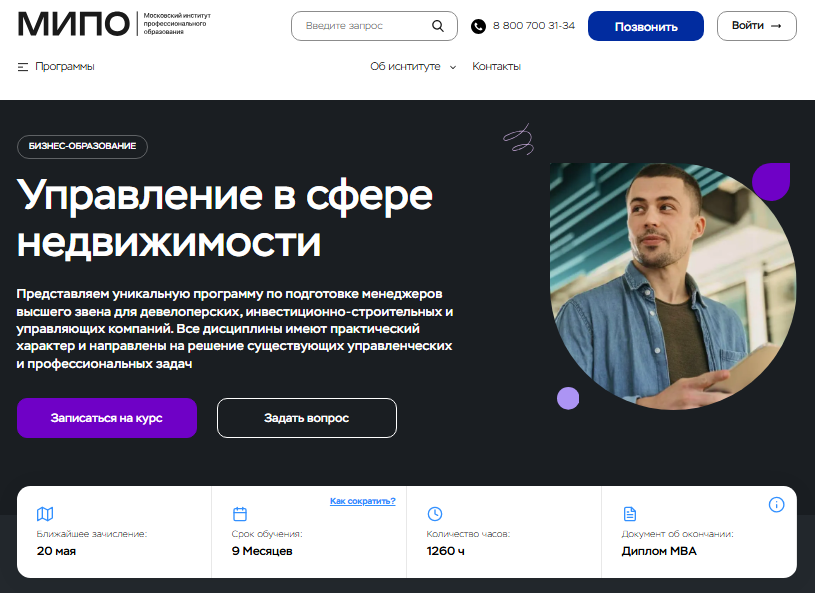
Task: Click the phone handset icon
Action: 478,26
